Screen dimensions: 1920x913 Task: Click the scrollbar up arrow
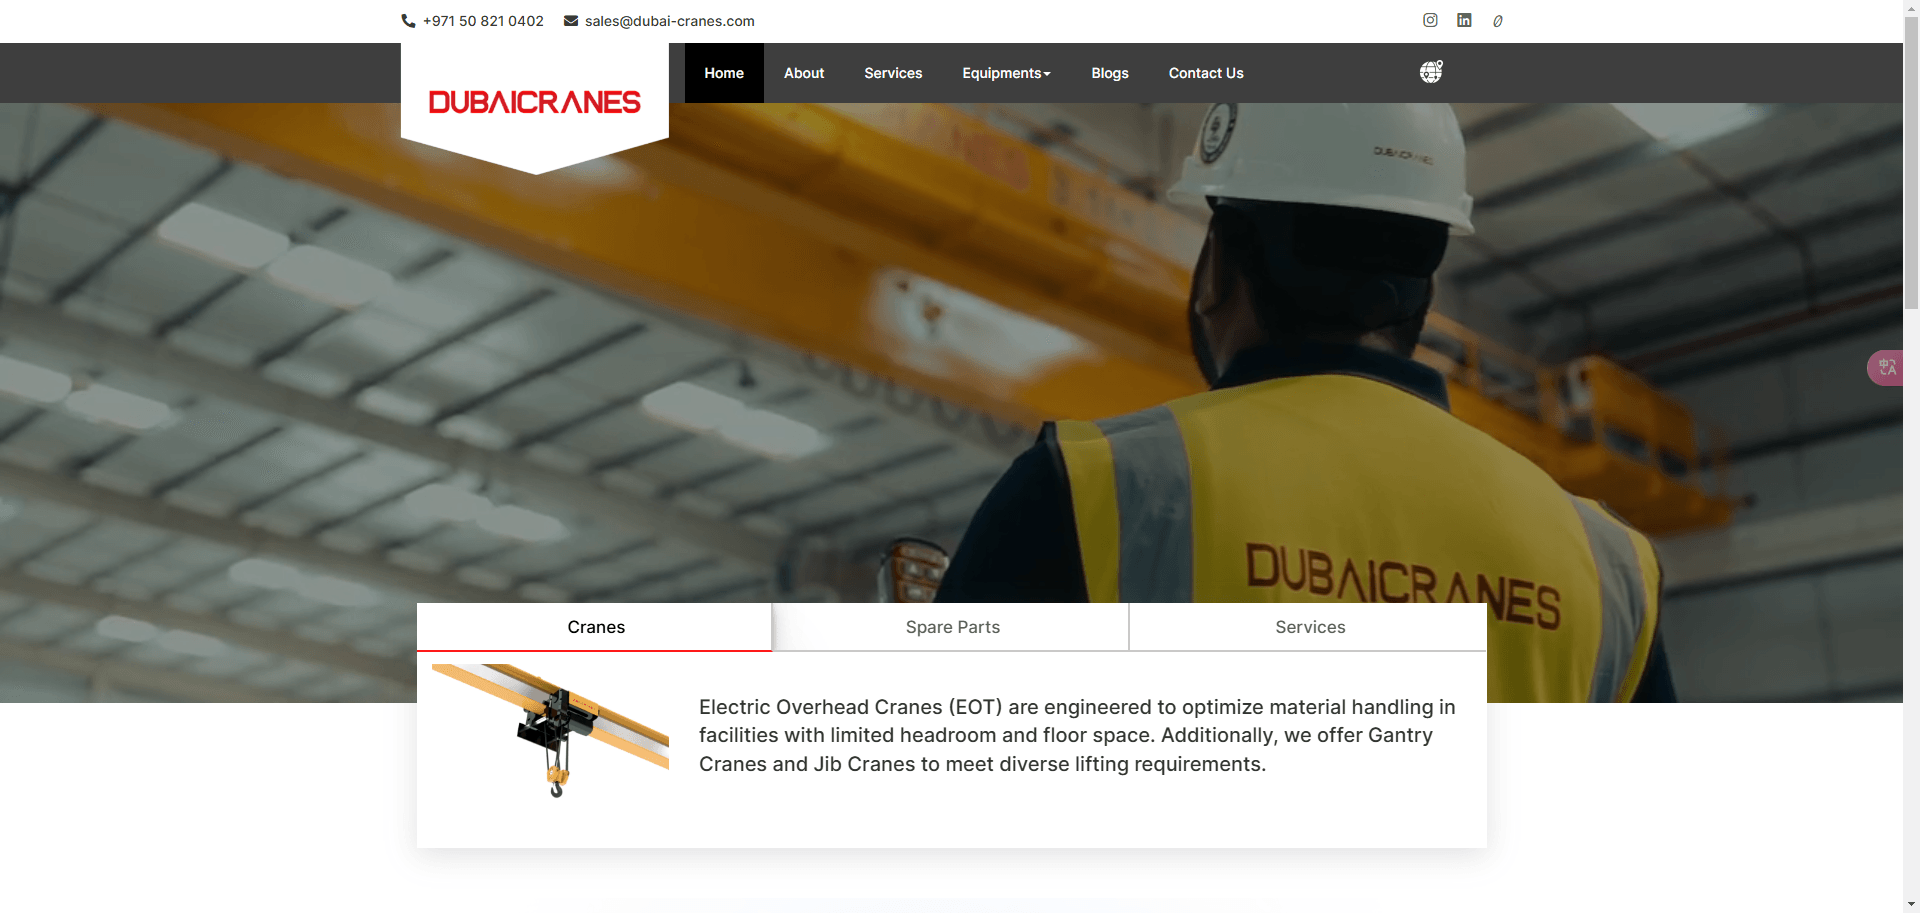1911,6
